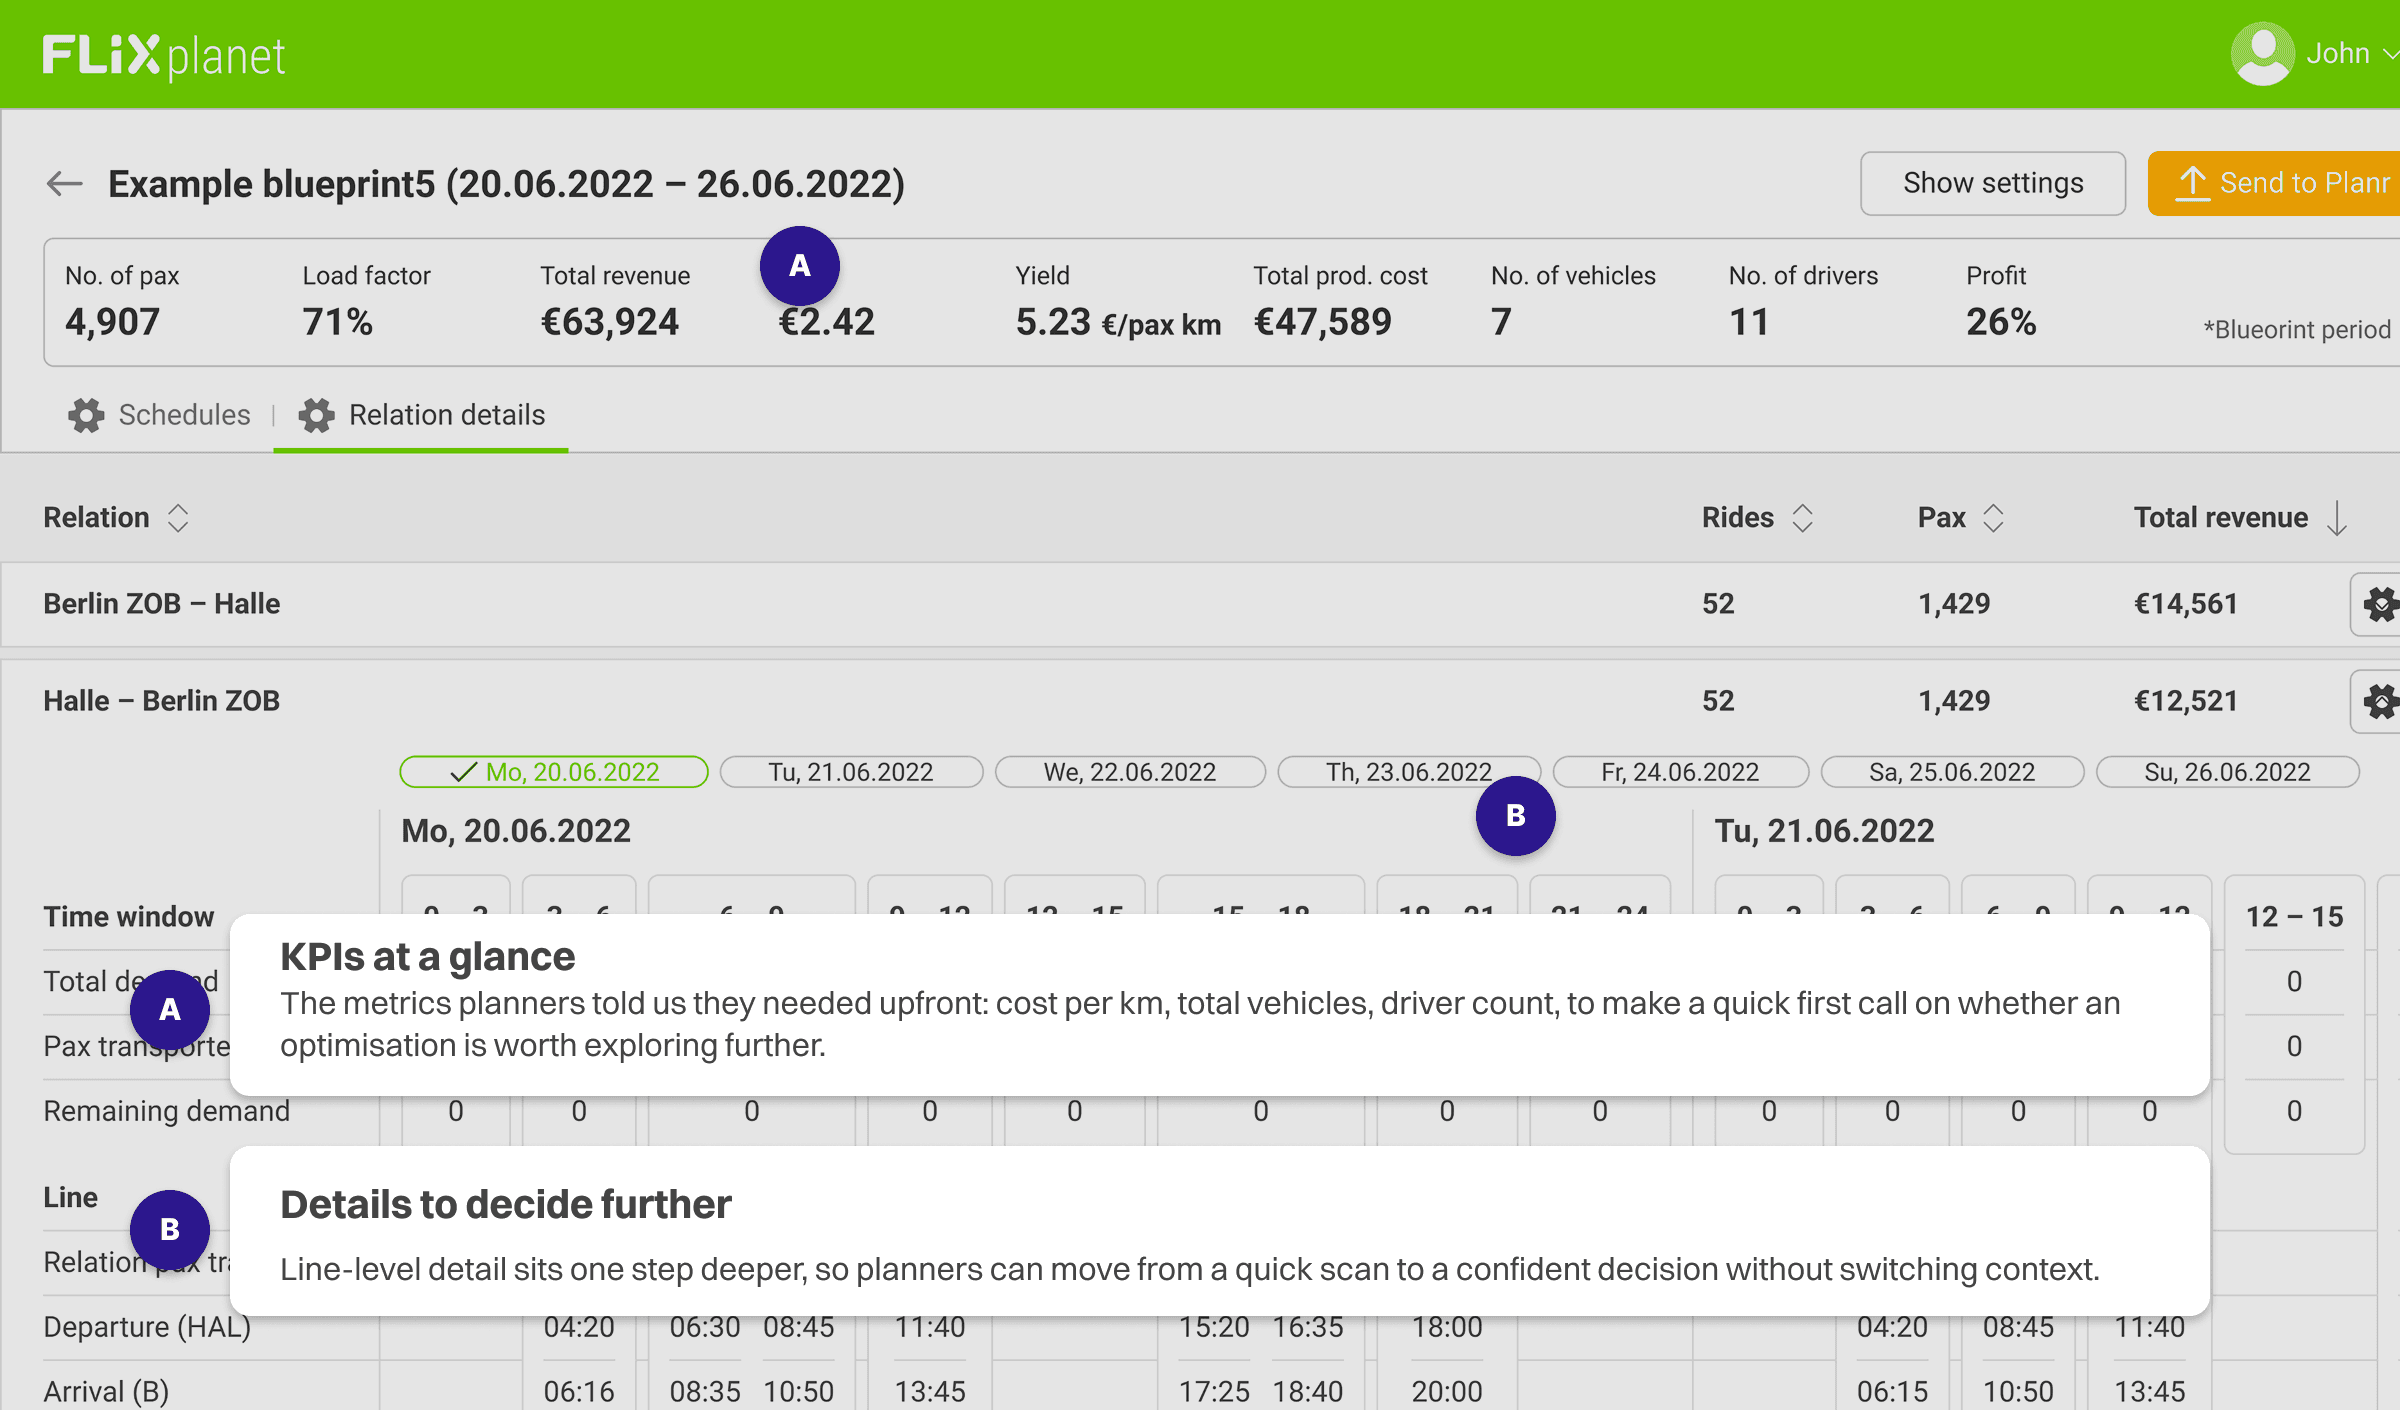Switch to the Schedules tab

184,415
